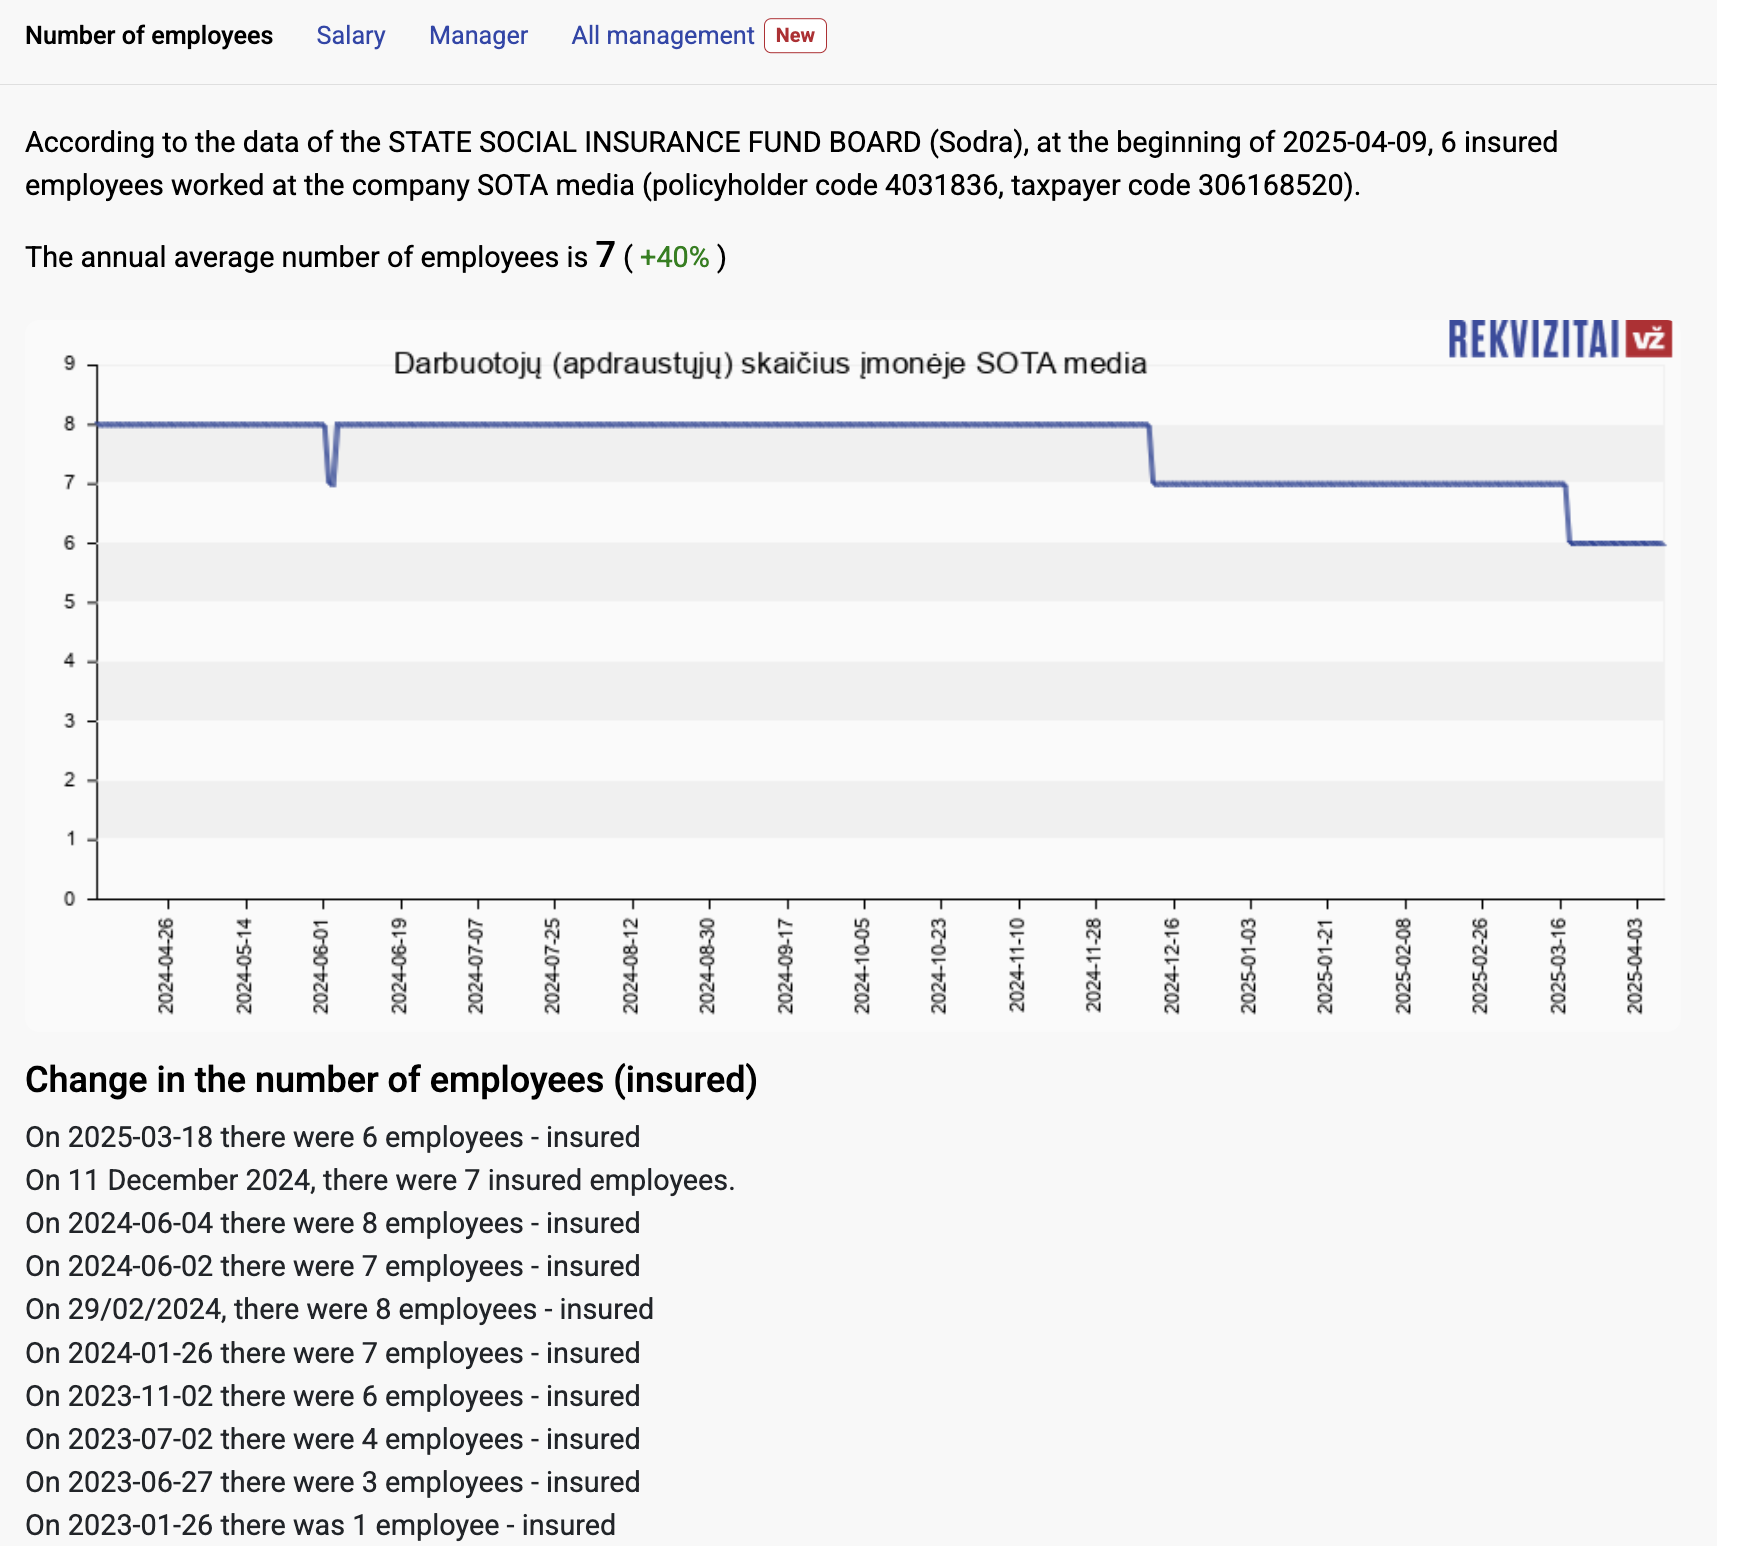The width and height of the screenshot is (1752, 1546).
Task: Click the line drop near 2025-03-16
Action: [1567, 514]
